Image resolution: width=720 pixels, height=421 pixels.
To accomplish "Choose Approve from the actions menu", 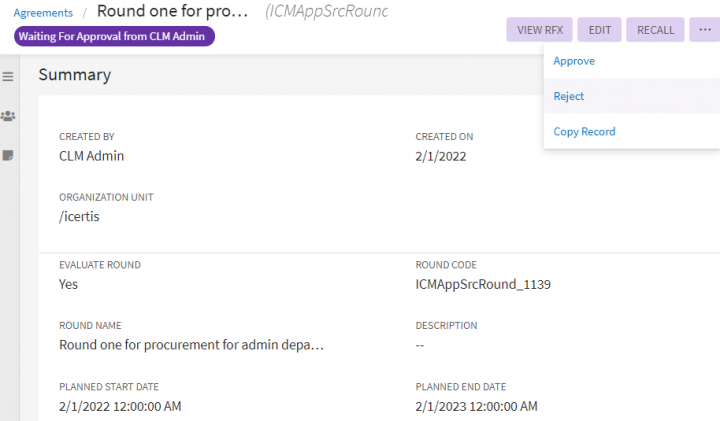I will point(574,61).
